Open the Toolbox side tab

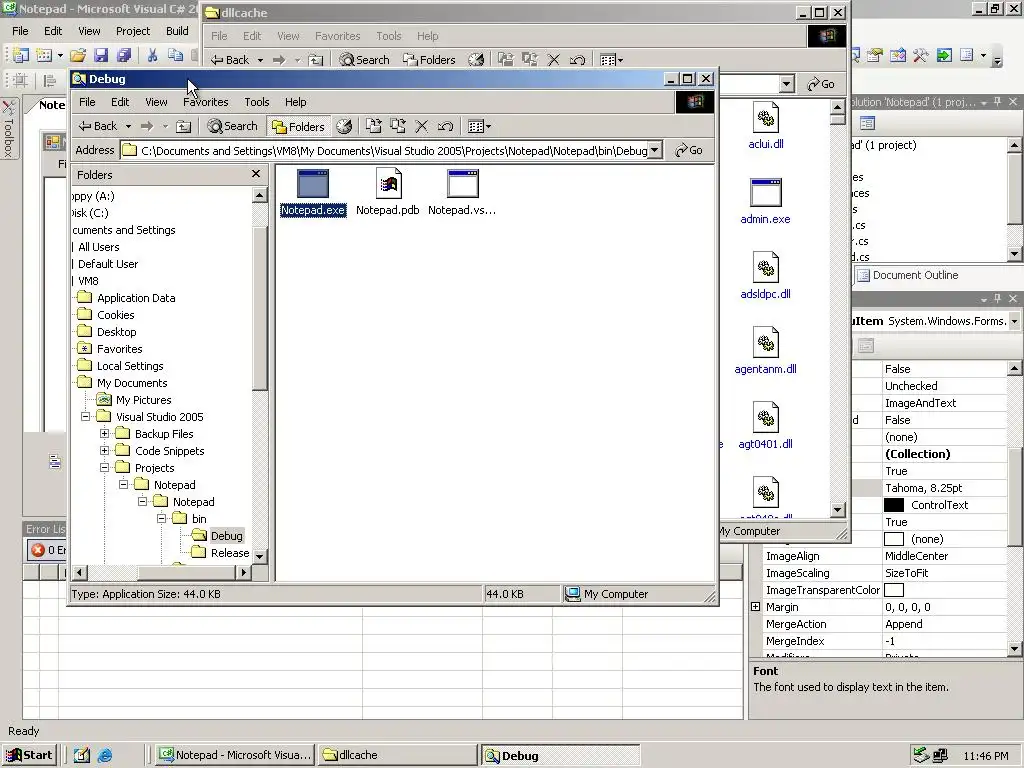[x=8, y=129]
